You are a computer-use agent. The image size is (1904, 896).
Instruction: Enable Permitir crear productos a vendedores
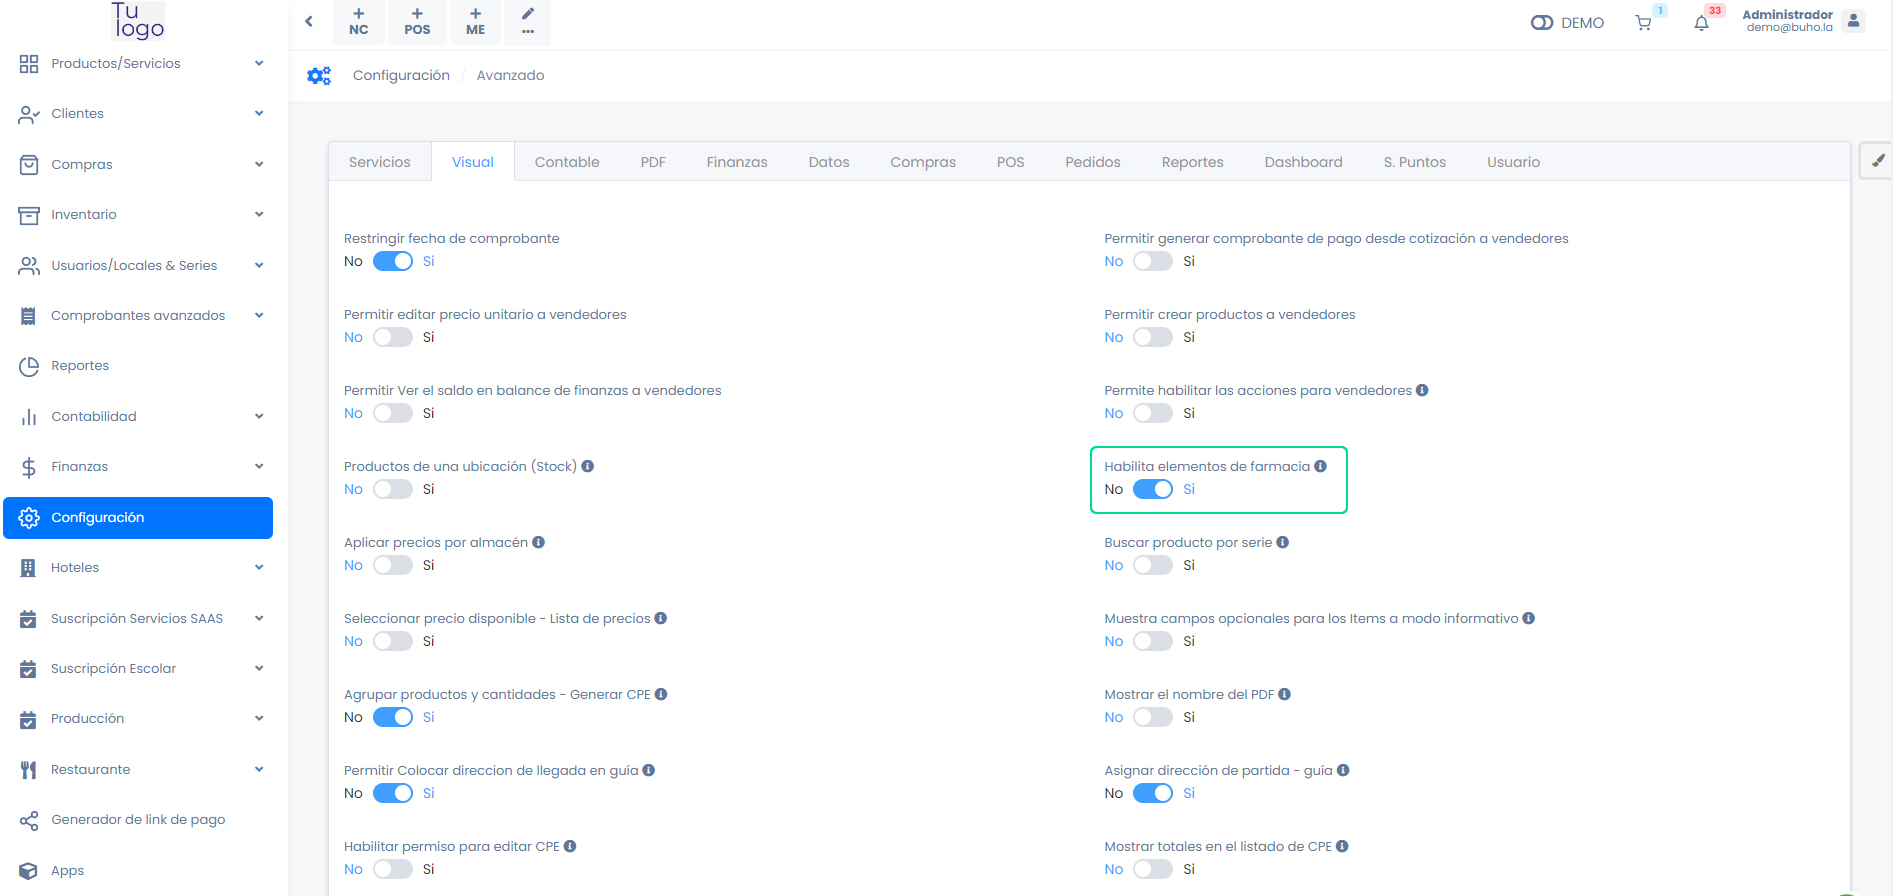[x=1152, y=337]
